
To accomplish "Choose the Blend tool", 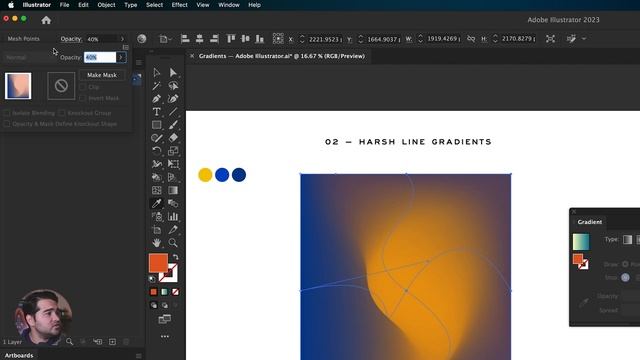I will (173, 203).
